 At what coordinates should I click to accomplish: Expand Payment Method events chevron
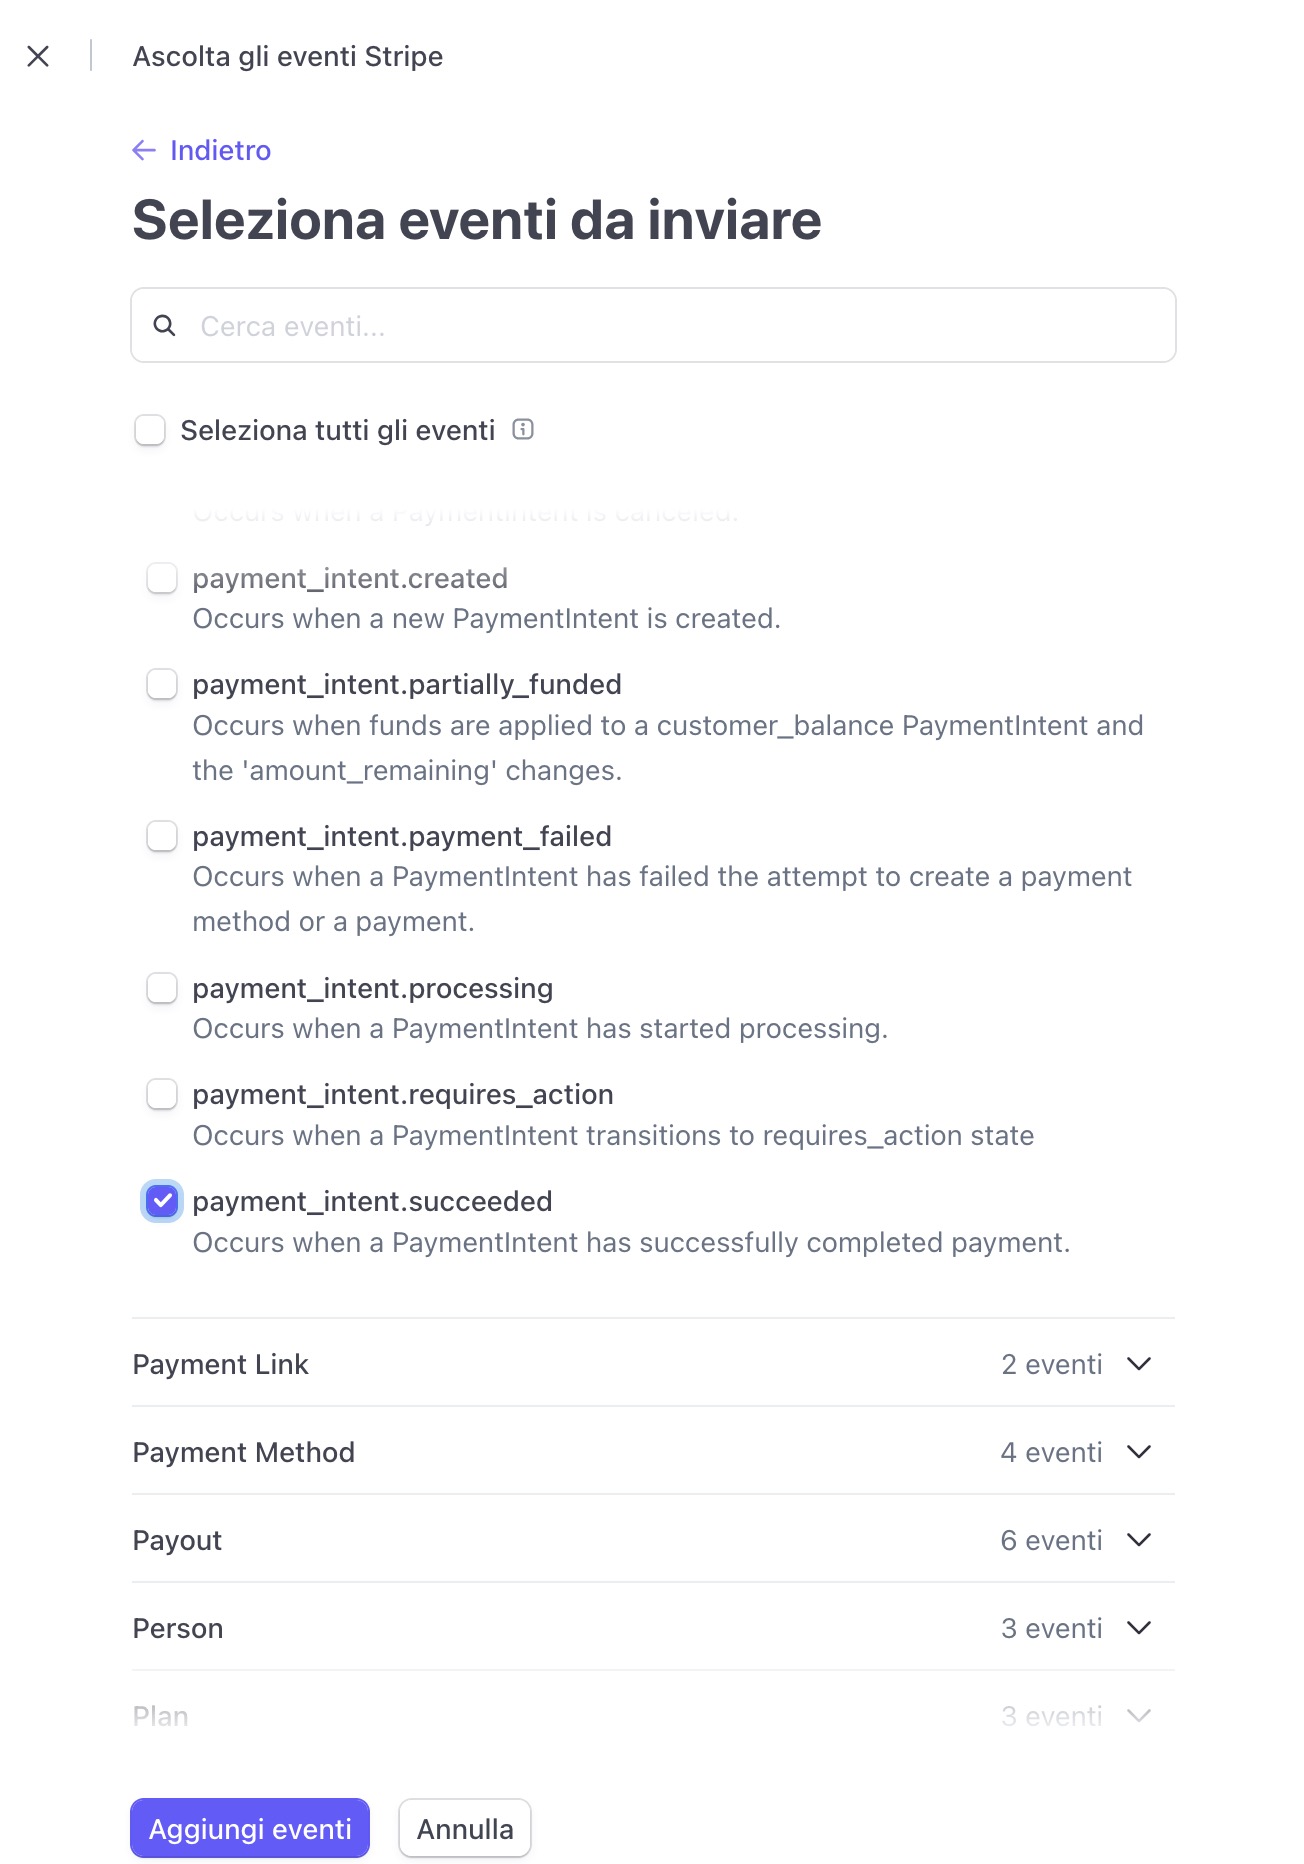point(1139,1452)
